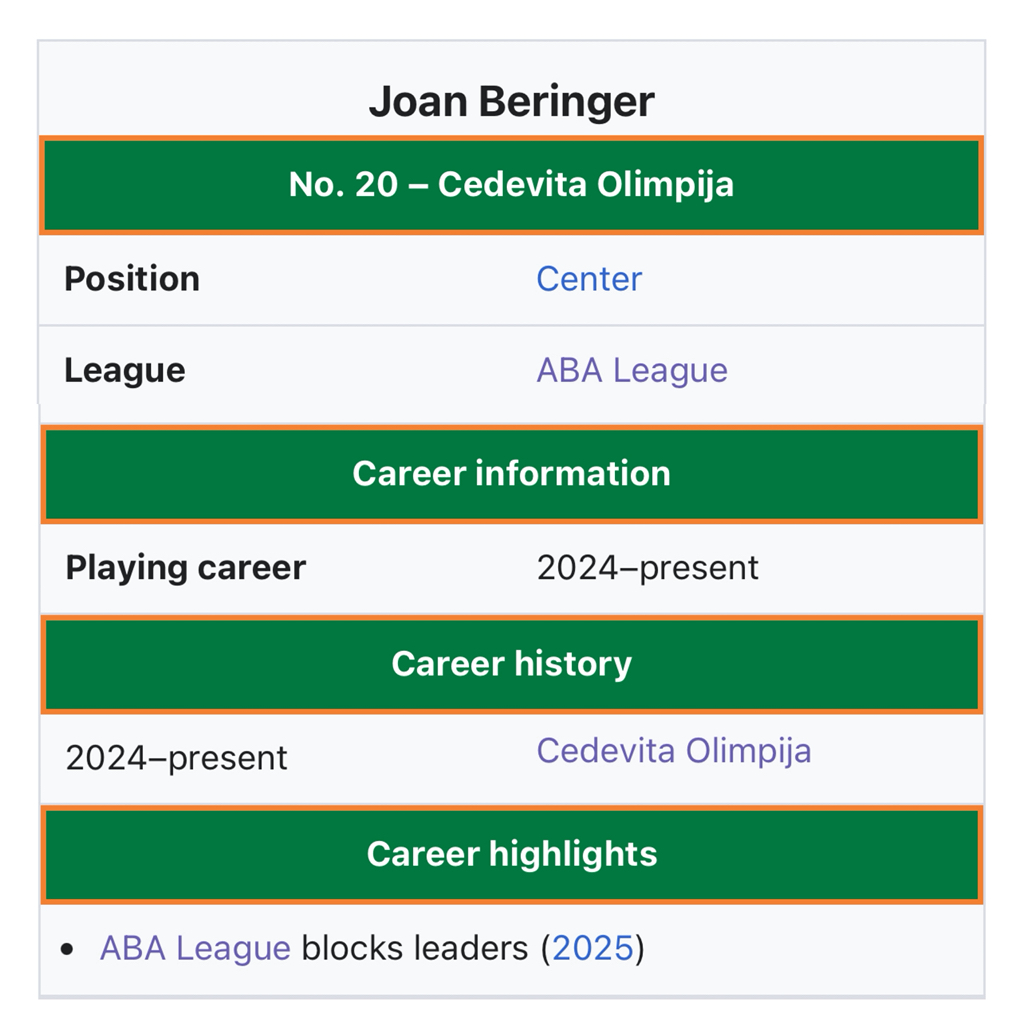Click 'present' in the Career history row
This screenshot has height=1024, width=1024.
coord(228,758)
